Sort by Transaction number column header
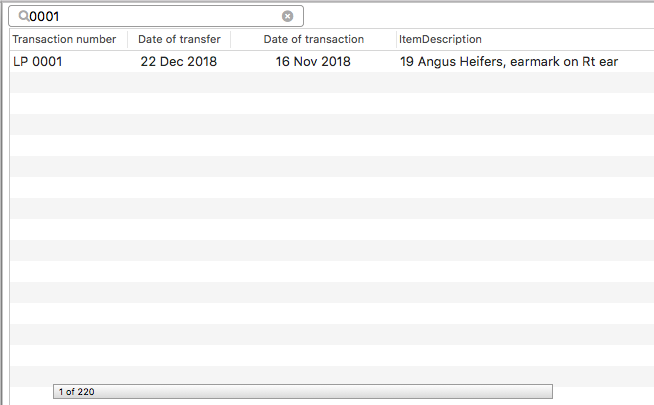 coord(64,39)
